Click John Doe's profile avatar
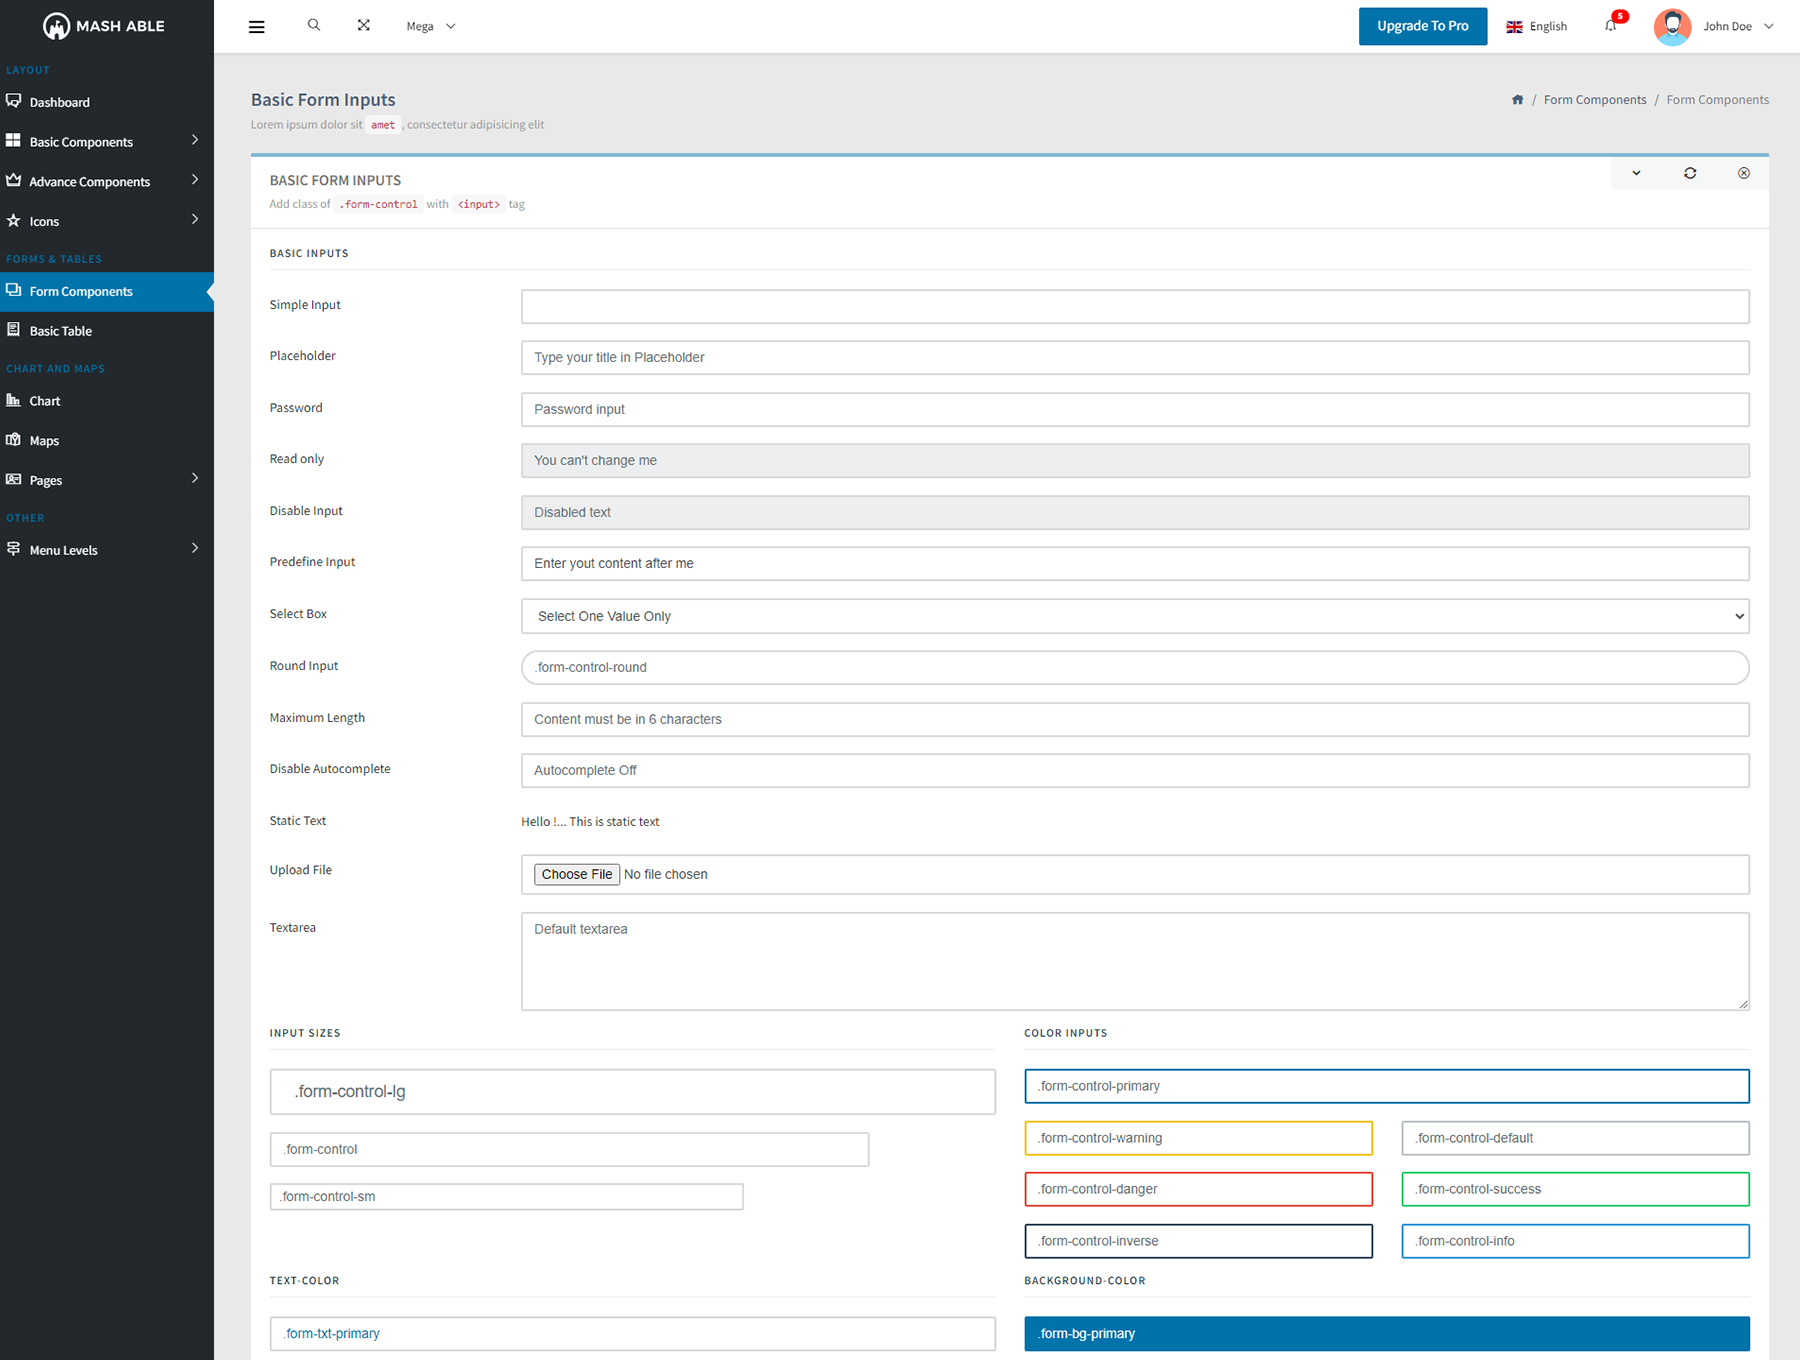The image size is (1800, 1360). tap(1672, 27)
